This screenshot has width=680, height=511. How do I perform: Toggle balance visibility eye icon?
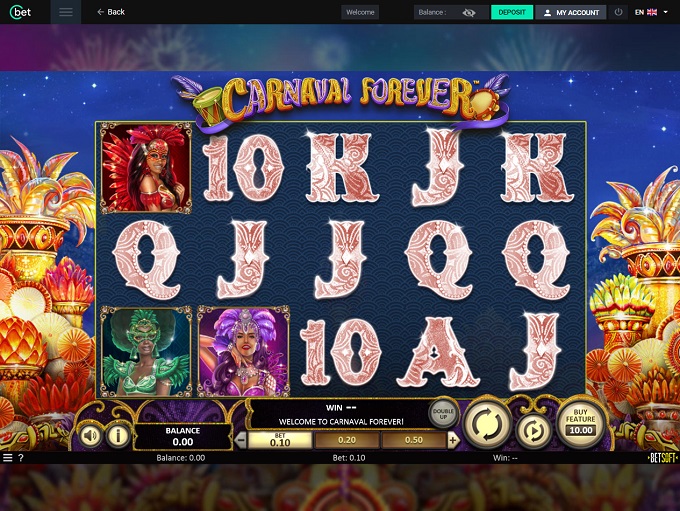click(468, 13)
